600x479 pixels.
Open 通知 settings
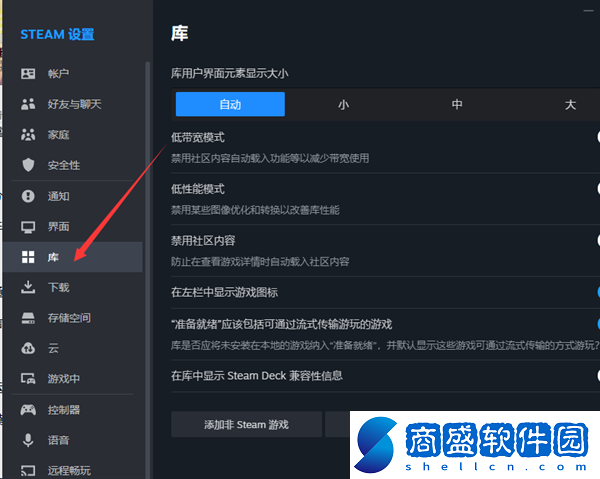click(x=73, y=196)
